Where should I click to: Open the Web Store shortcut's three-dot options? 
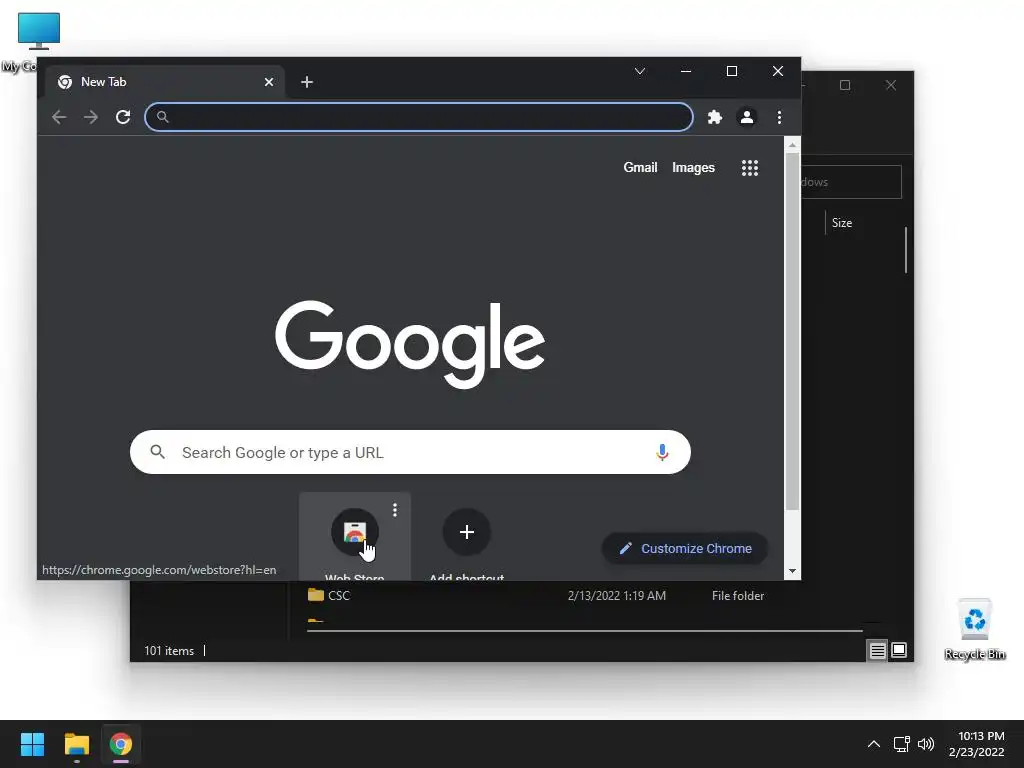click(394, 510)
